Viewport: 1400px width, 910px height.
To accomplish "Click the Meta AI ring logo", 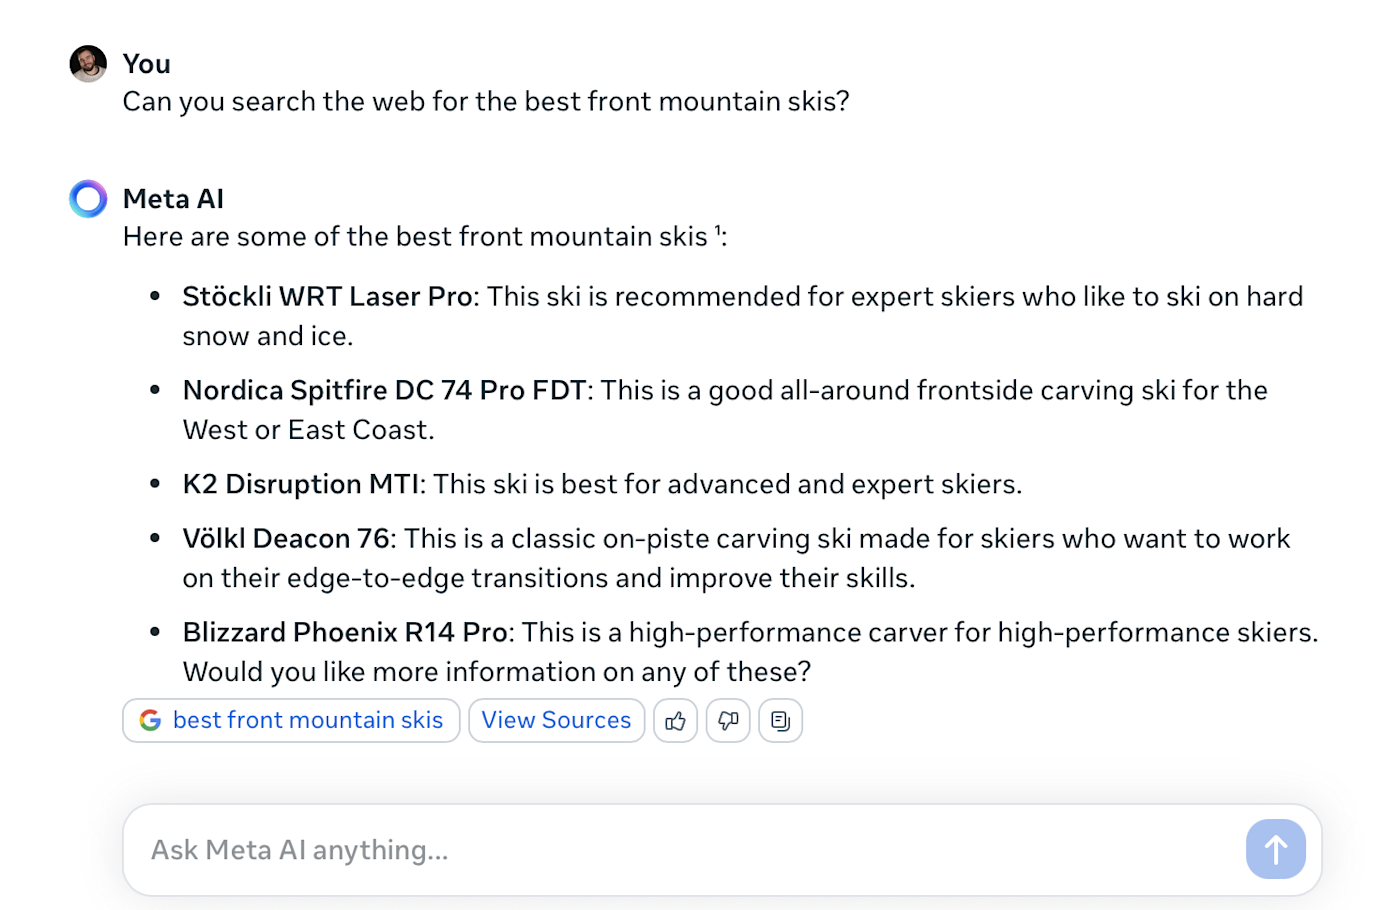I will click(88, 198).
